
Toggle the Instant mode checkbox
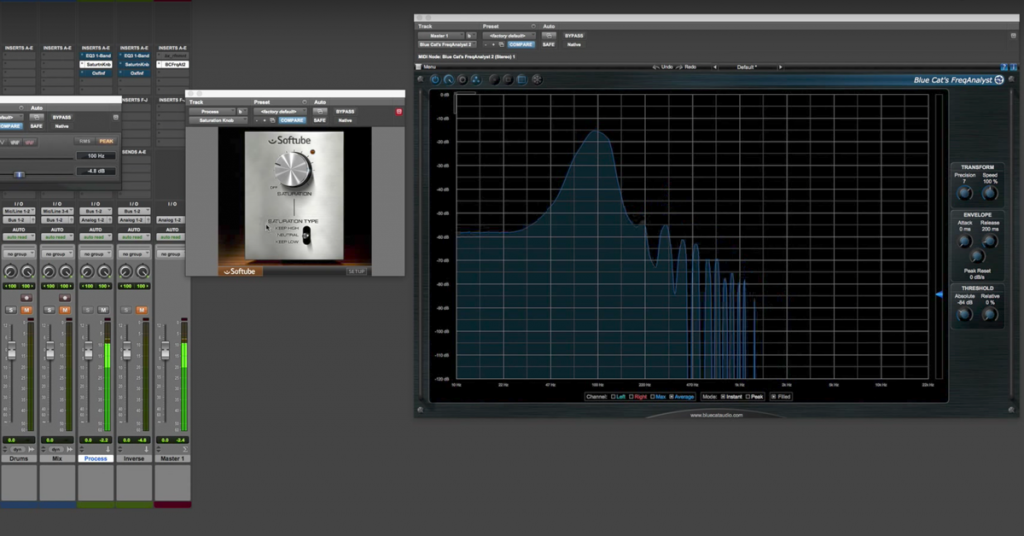(723, 396)
